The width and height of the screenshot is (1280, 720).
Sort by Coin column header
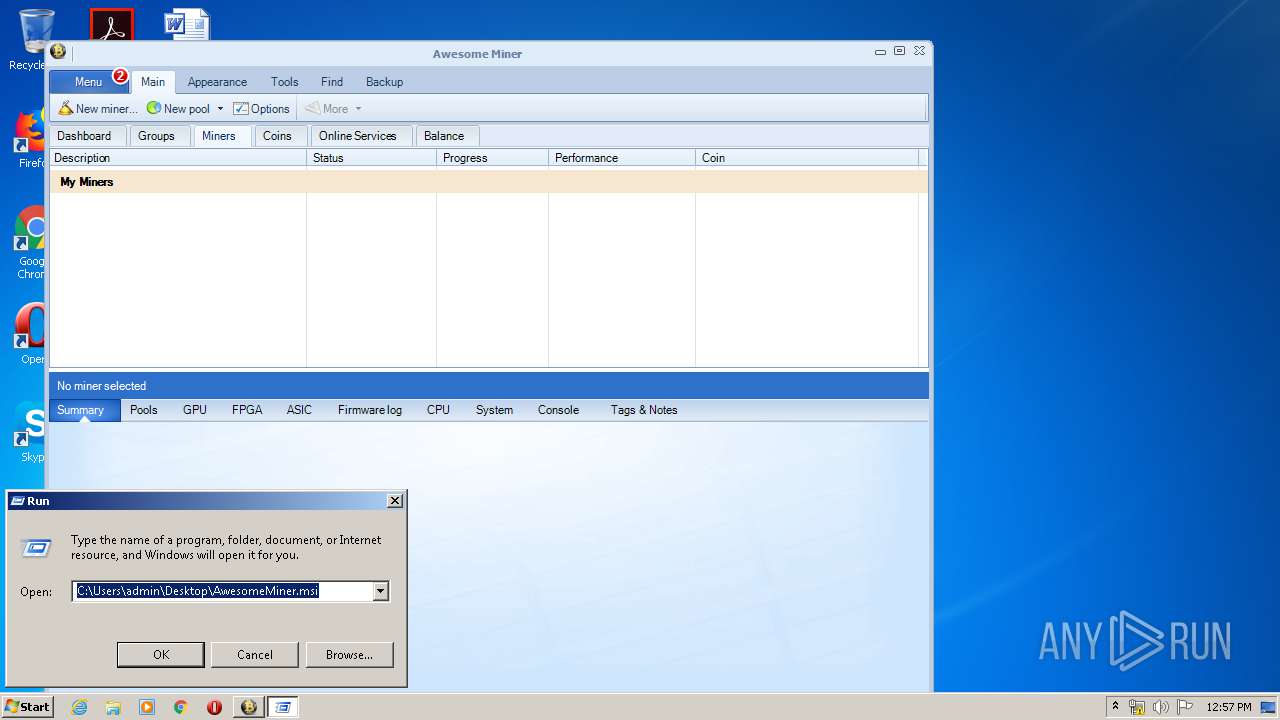pyautogui.click(x=807, y=158)
